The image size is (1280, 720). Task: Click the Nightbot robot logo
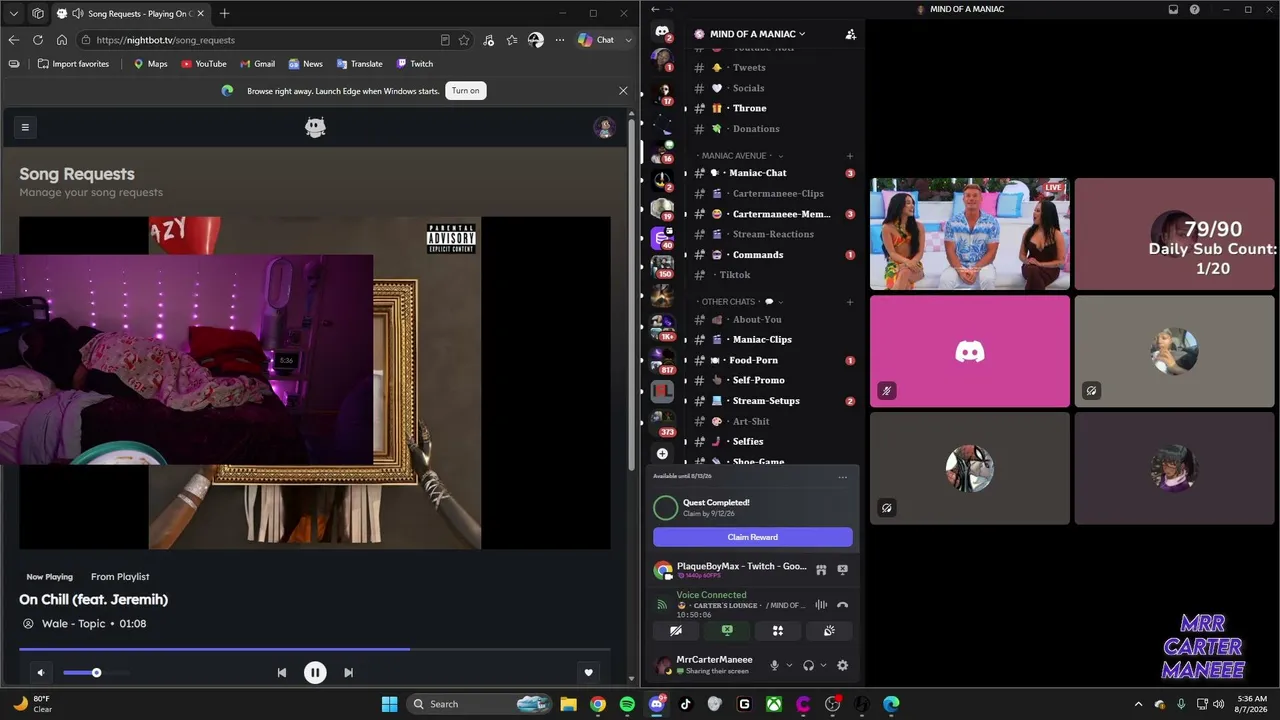[316, 127]
